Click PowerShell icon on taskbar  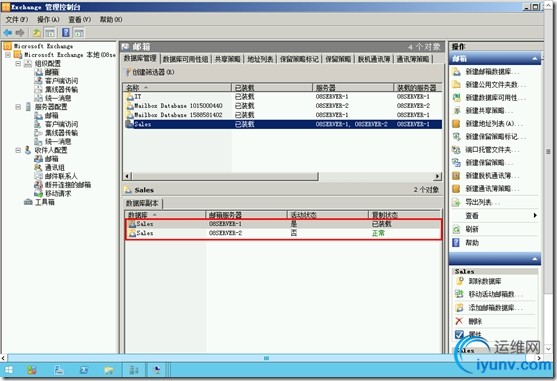(84, 370)
